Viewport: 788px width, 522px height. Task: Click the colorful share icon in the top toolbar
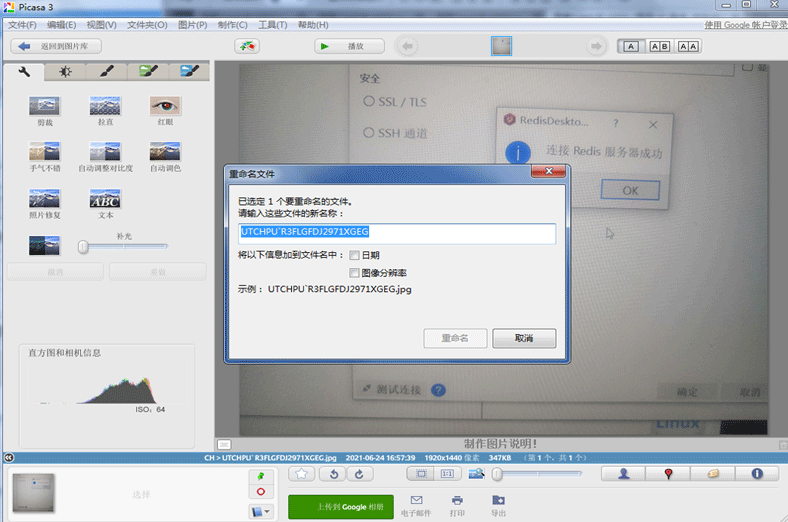(247, 46)
